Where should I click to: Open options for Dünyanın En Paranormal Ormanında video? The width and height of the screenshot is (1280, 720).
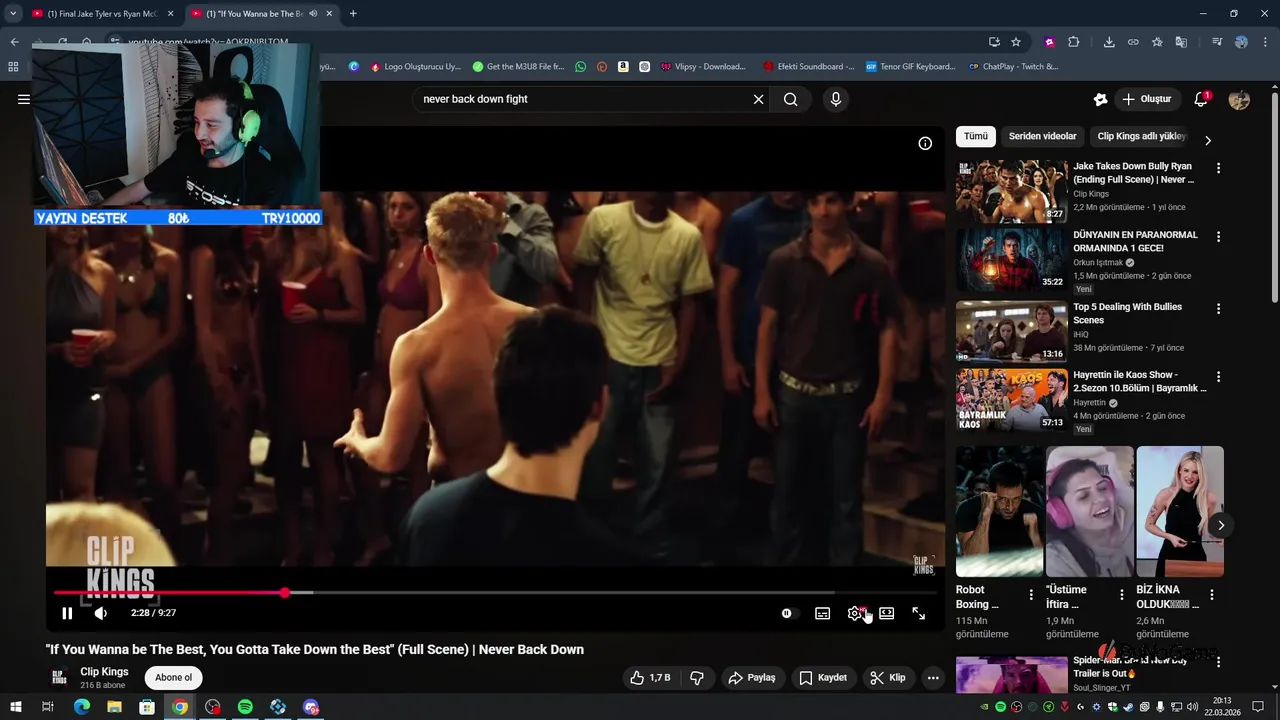click(1218, 237)
